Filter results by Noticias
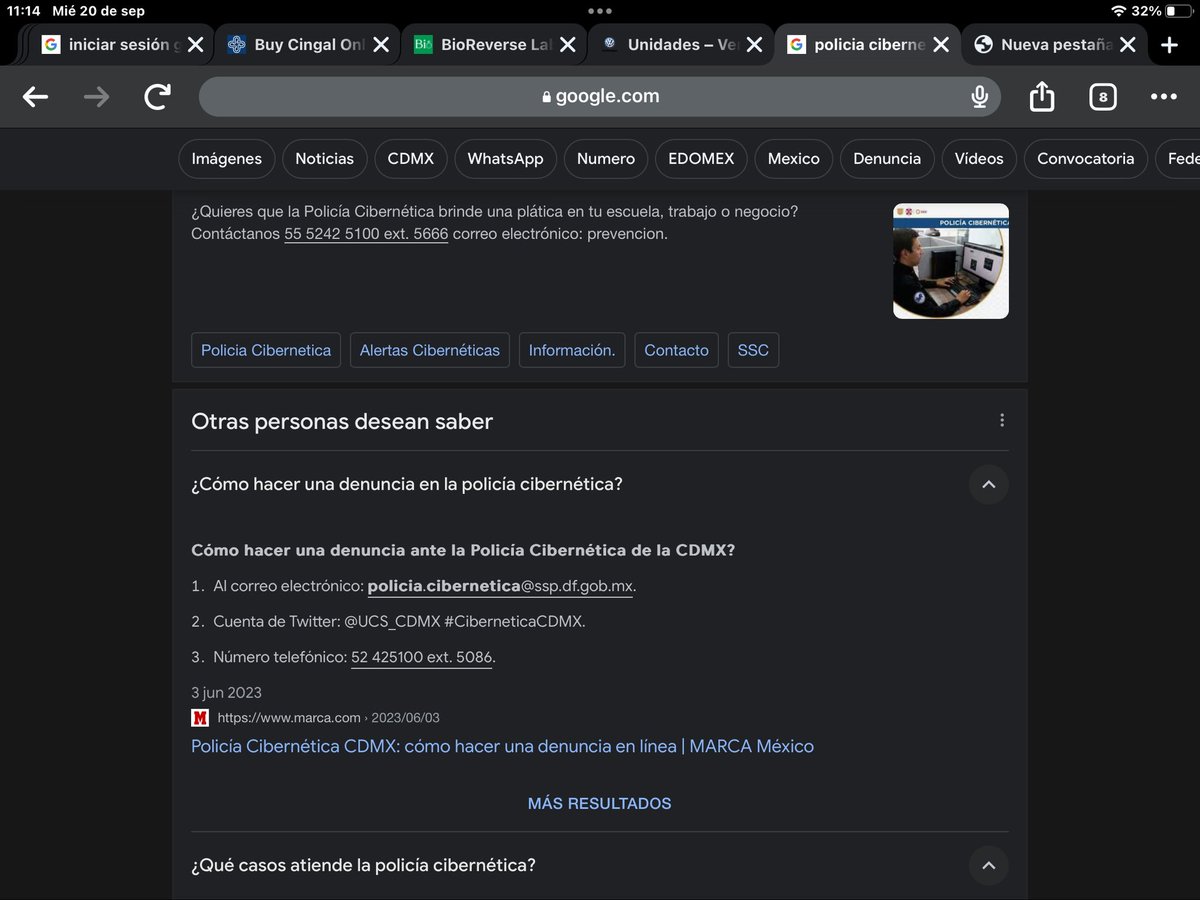The height and width of the screenshot is (900, 1200). point(325,158)
